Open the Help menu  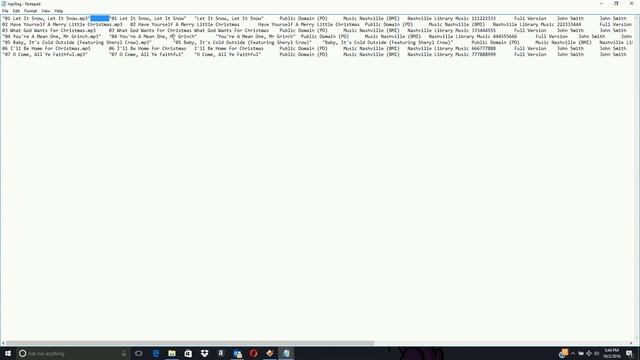tap(59, 11)
